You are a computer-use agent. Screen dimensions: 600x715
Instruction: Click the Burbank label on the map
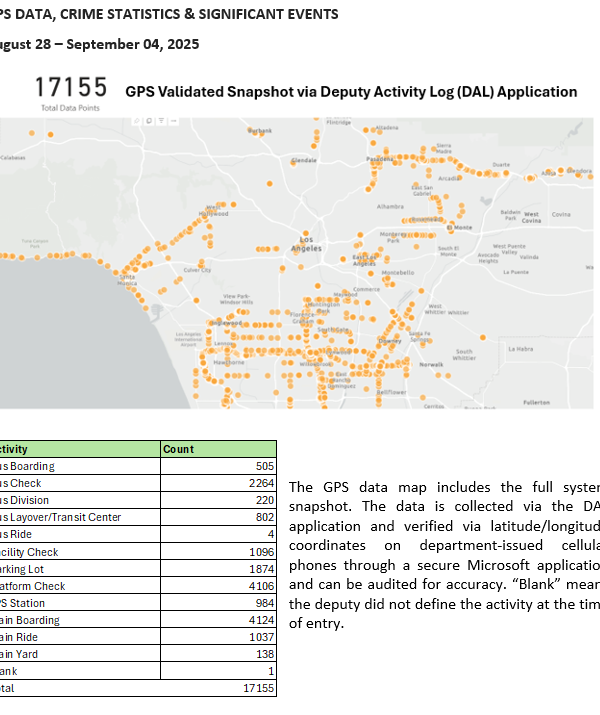(x=260, y=131)
